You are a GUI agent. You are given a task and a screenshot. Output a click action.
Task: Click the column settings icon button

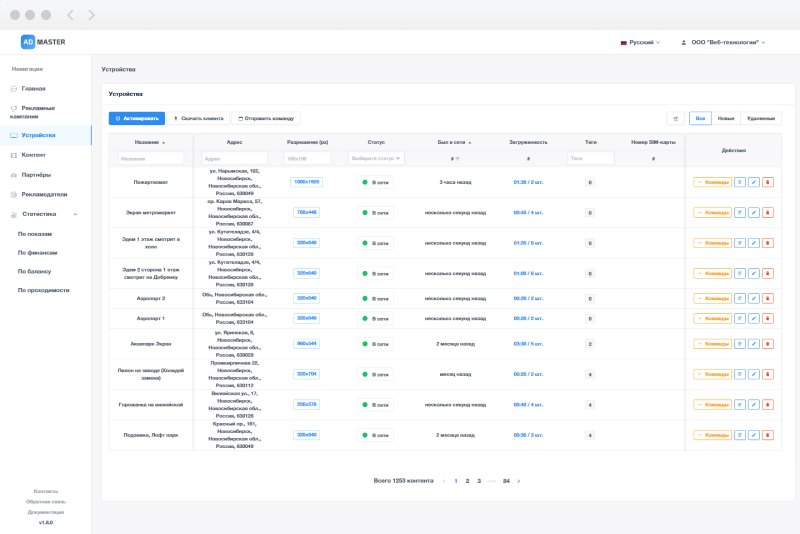click(x=676, y=118)
